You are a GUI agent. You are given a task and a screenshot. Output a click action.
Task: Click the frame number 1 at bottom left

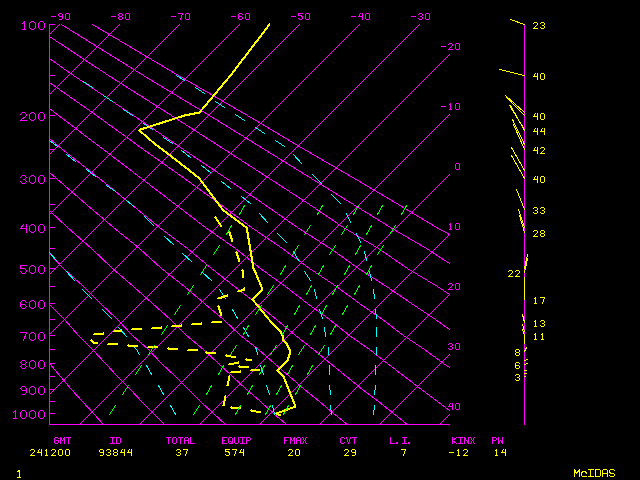coord(19,472)
